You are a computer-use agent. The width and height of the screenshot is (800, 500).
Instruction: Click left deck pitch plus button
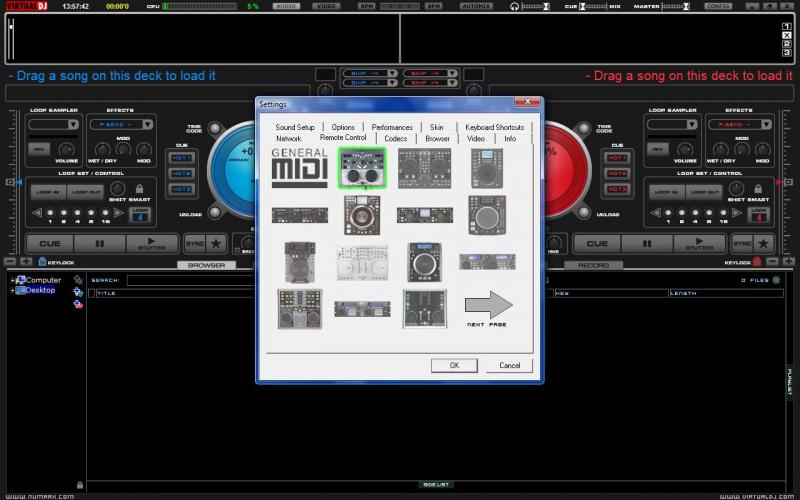[26, 262]
